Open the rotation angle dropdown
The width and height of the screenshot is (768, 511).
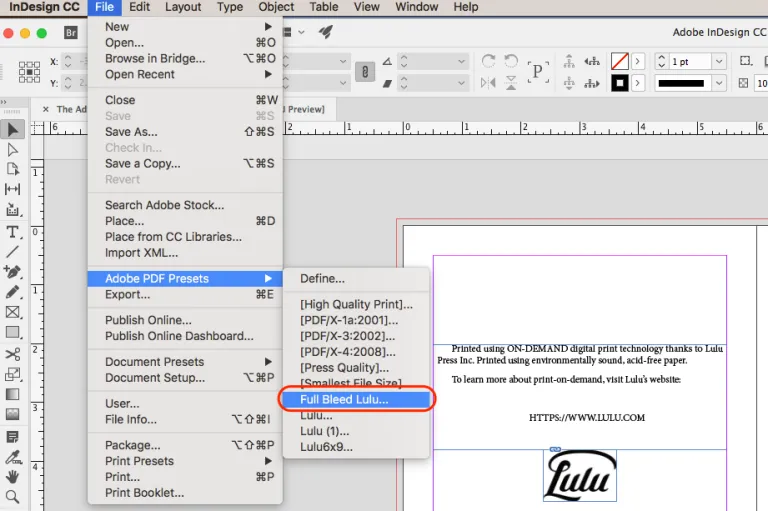pos(461,61)
